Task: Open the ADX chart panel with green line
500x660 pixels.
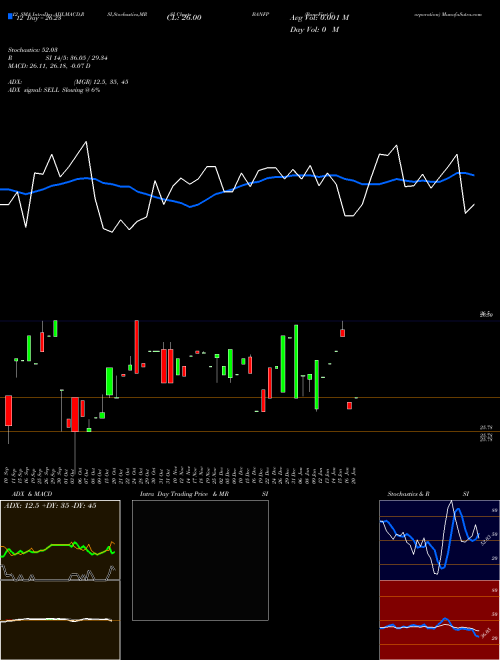Action: point(60,540)
